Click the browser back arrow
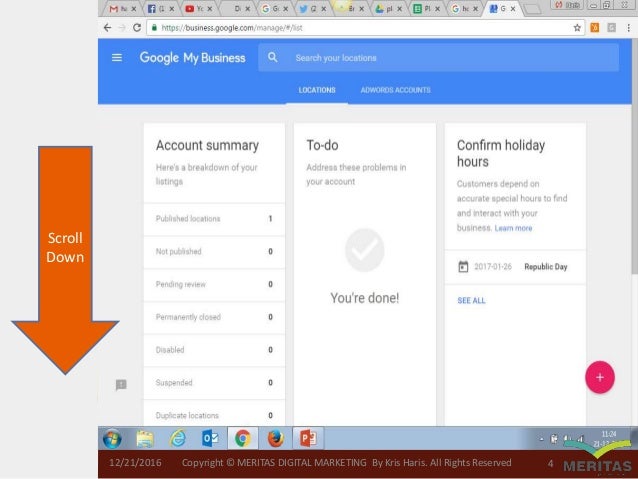The height and width of the screenshot is (479, 638). click(x=107, y=28)
